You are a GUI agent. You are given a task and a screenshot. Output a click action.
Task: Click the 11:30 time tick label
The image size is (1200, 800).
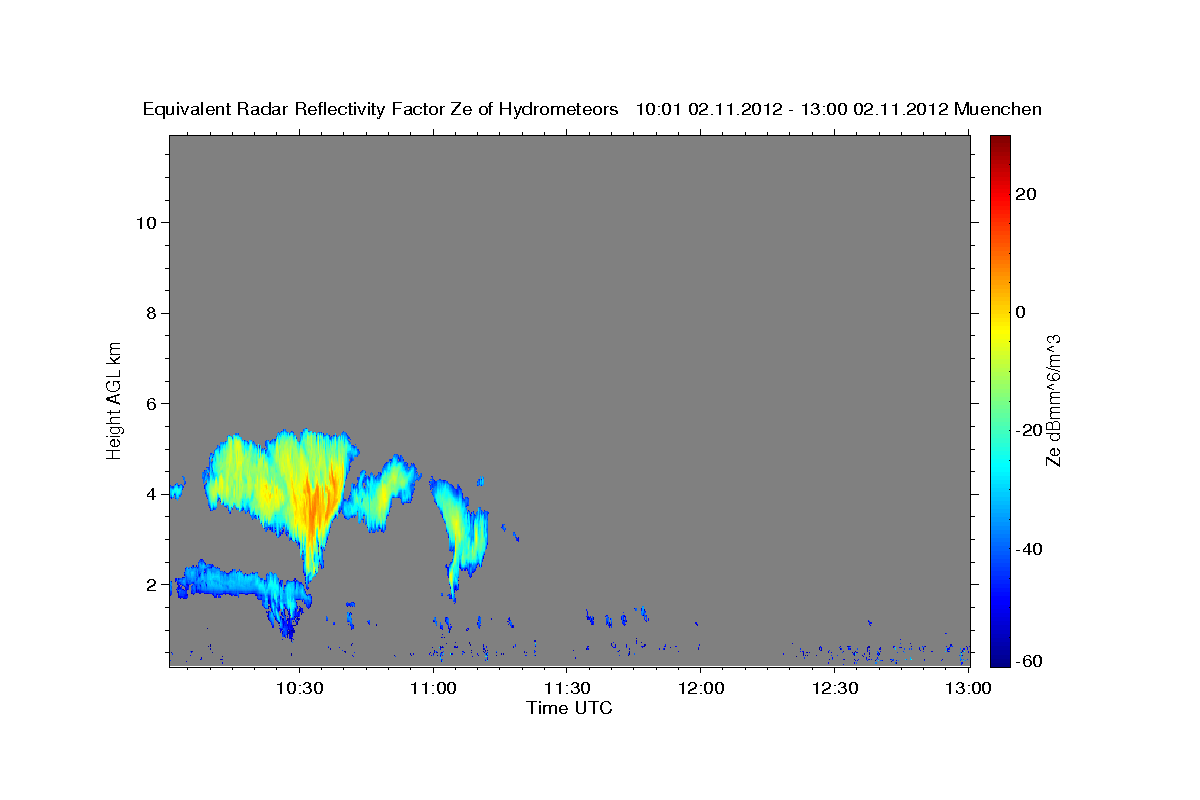567,688
